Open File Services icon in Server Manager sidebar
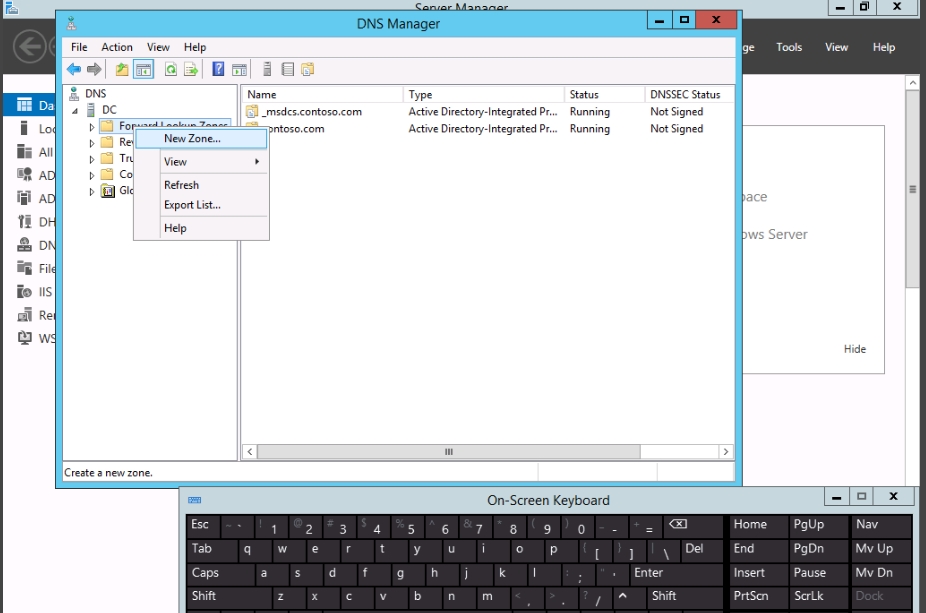Image resolution: width=926 pixels, height=613 pixels. tap(24, 268)
